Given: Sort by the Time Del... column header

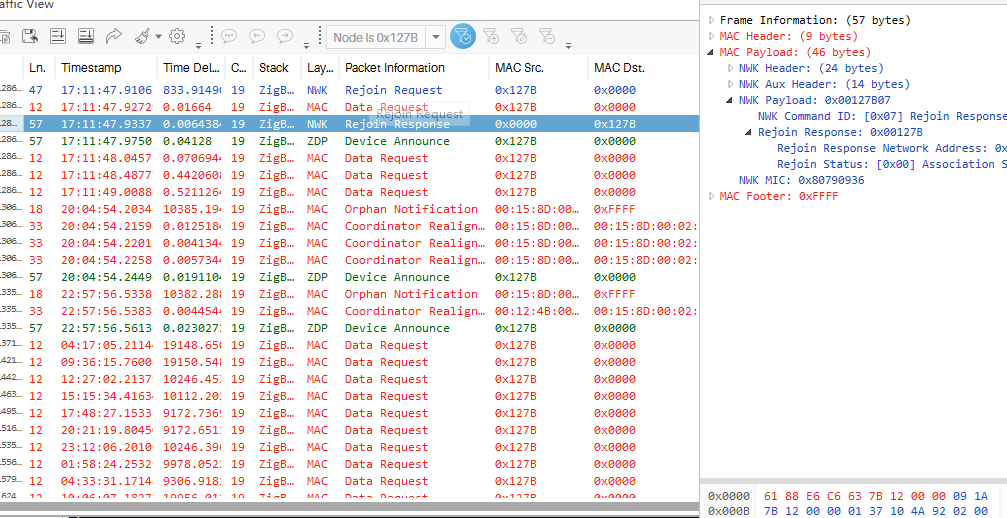Looking at the screenshot, I should tap(191, 67).
